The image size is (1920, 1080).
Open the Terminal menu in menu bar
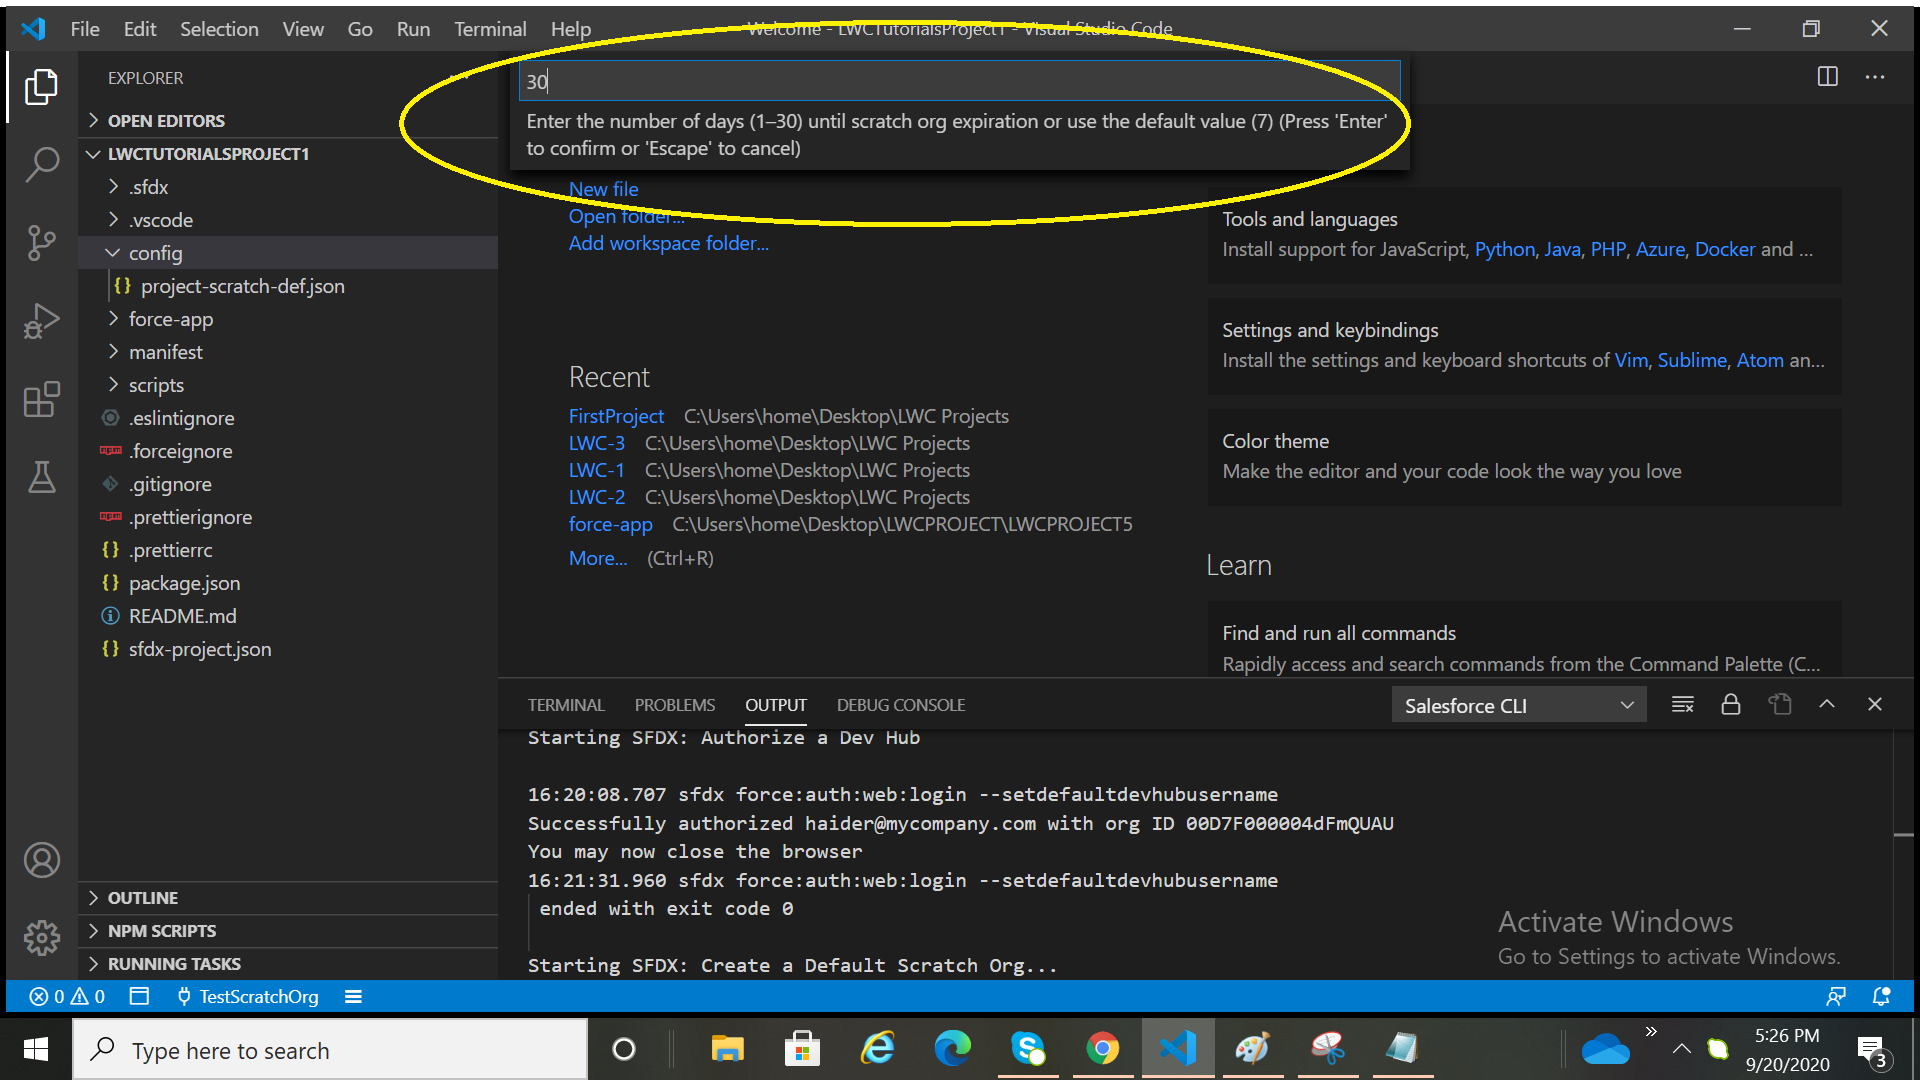(489, 29)
